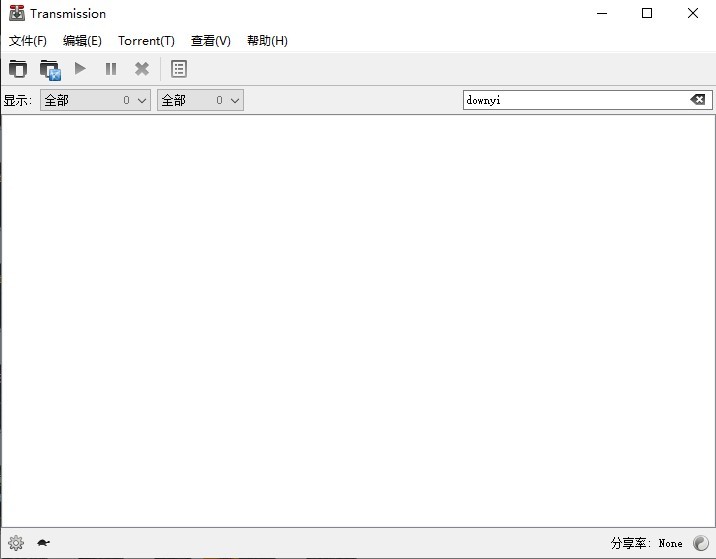Click the Transmission app icon in title bar
Viewport: 716px width, 559px height.
[x=17, y=13]
